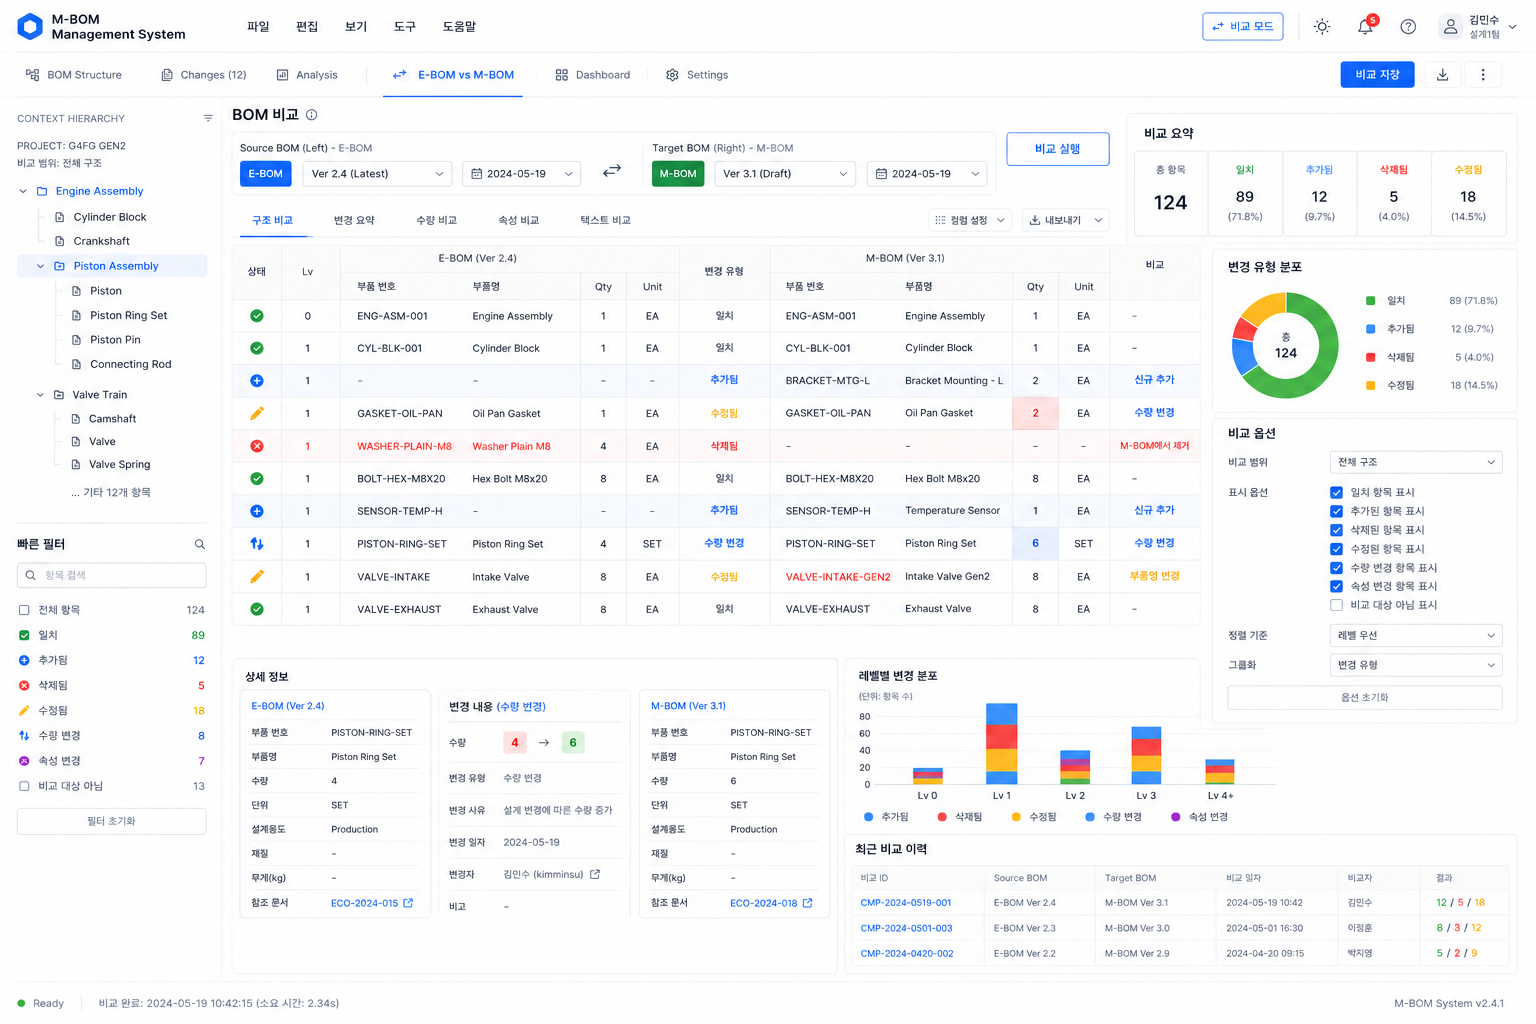The width and height of the screenshot is (1536, 1024).
Task: Click the 항목 검색 search field
Action: pyautogui.click(x=111, y=575)
